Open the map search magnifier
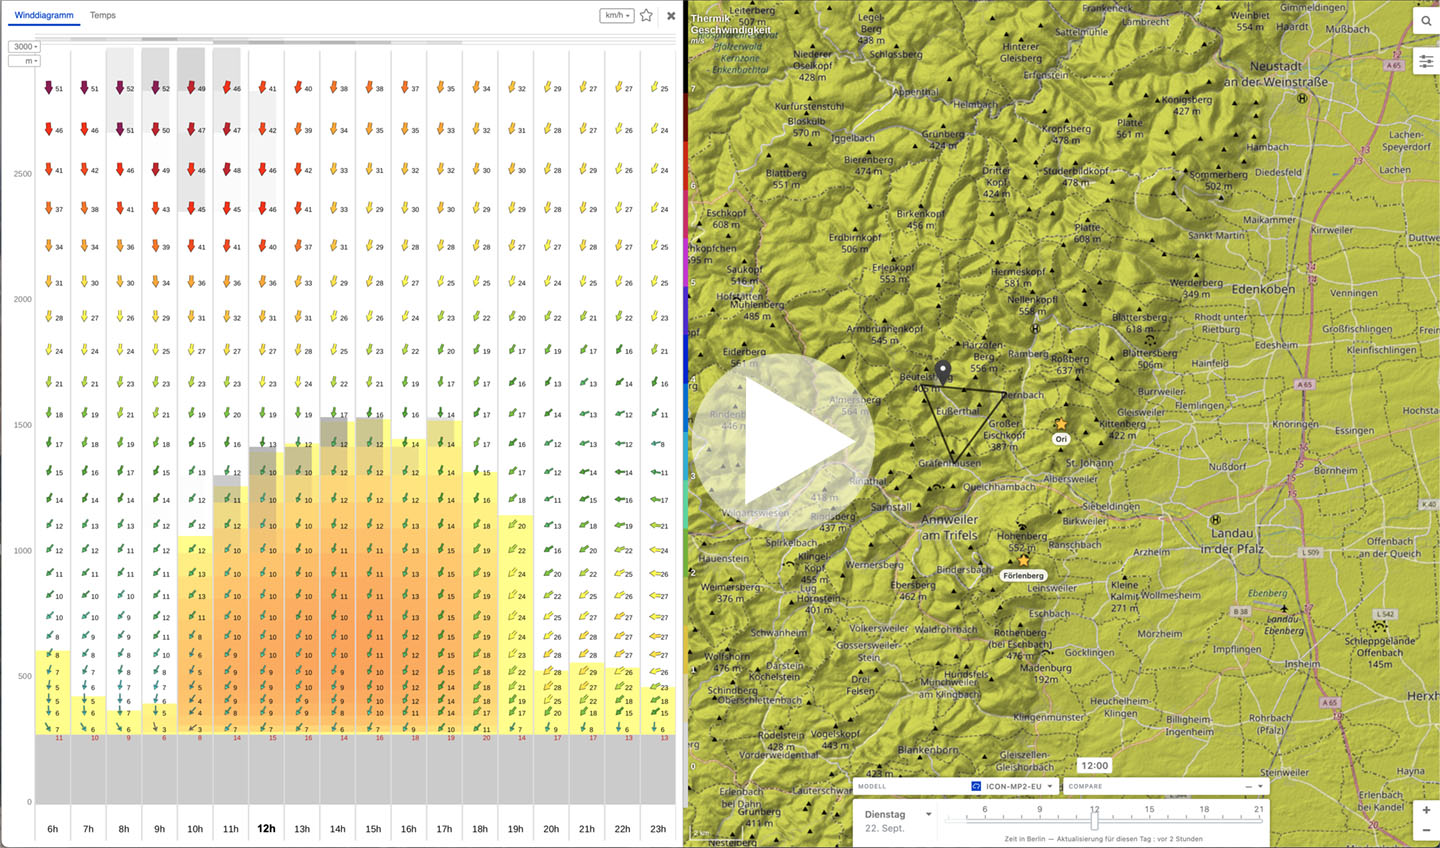Image resolution: width=1440 pixels, height=848 pixels. [x=1426, y=21]
